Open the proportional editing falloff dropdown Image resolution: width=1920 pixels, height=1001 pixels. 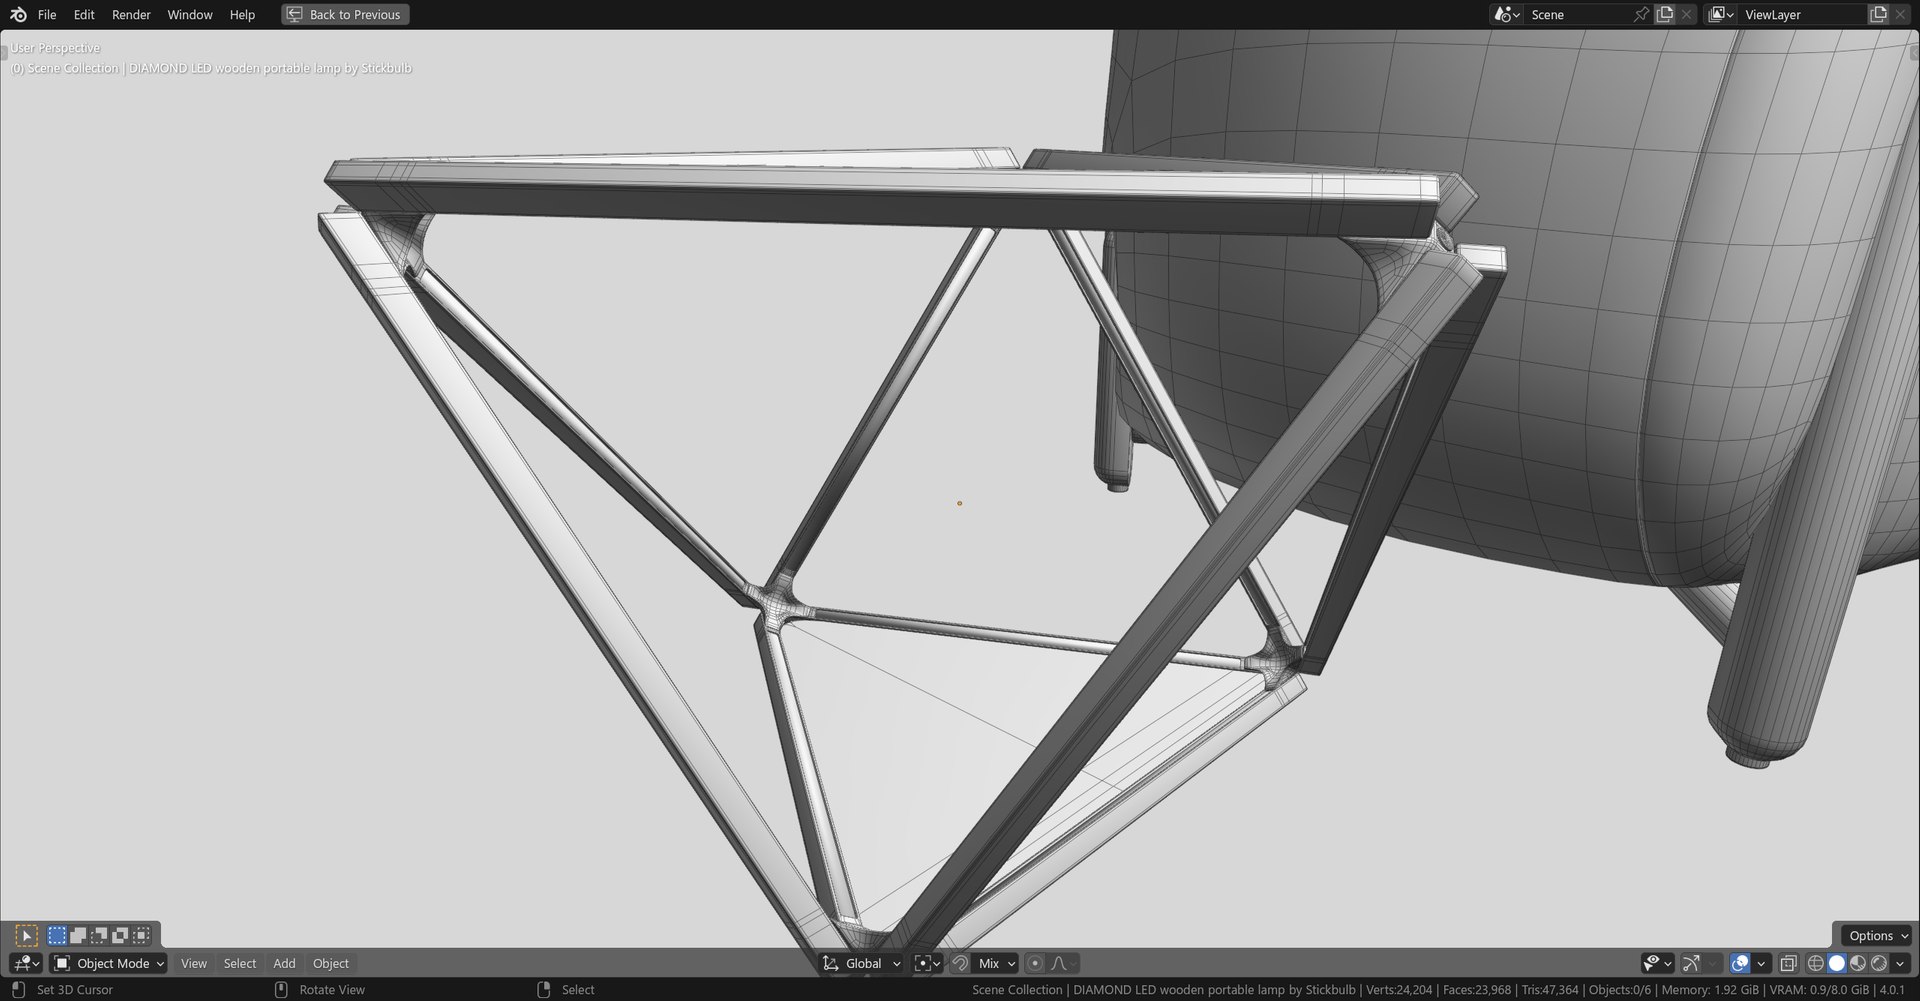(x=1063, y=963)
